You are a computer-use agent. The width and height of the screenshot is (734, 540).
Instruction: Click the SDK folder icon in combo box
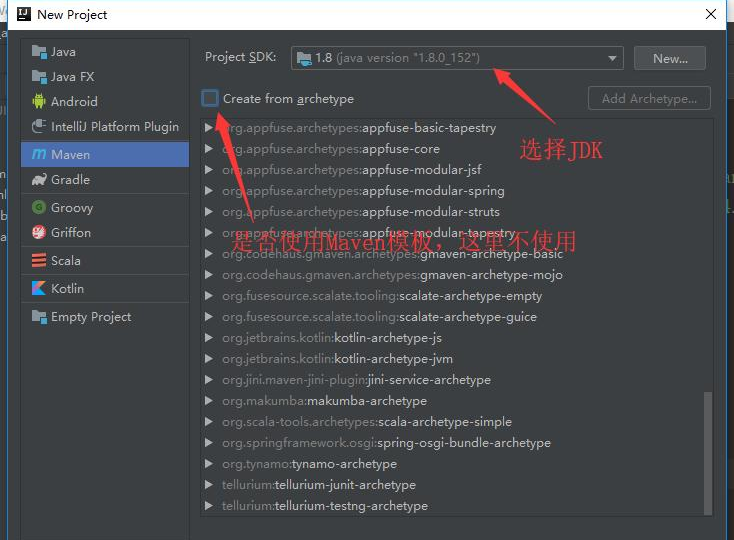(x=304, y=58)
